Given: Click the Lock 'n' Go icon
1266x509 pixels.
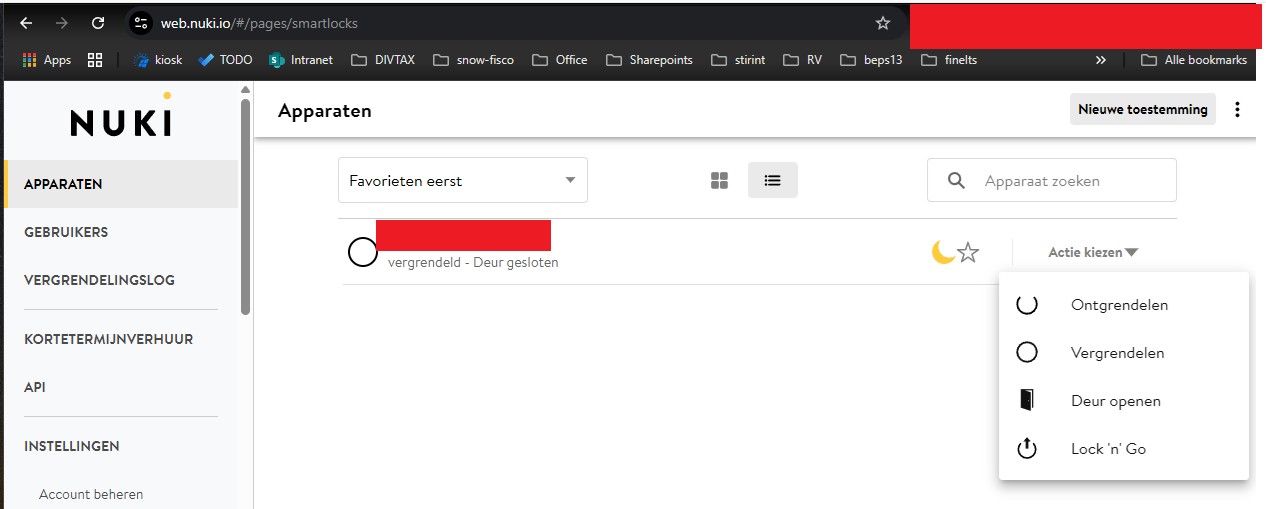Looking at the screenshot, I should tap(1026, 449).
